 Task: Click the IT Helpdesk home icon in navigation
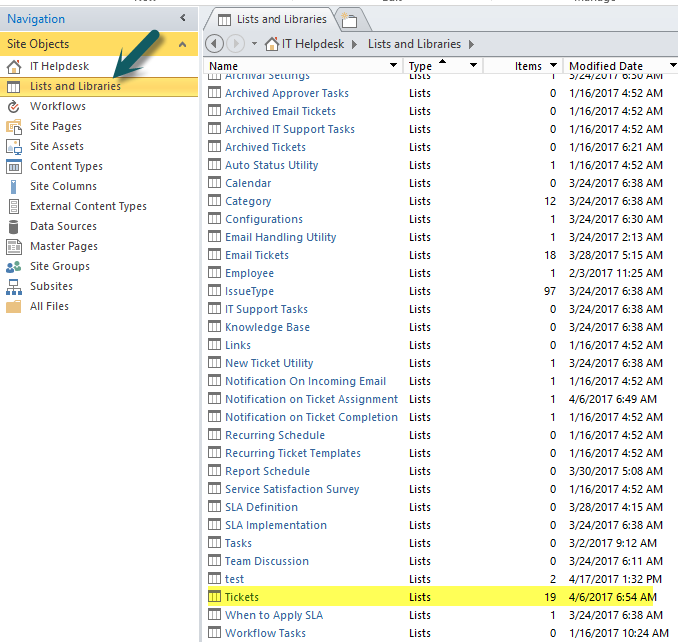click(x=14, y=67)
